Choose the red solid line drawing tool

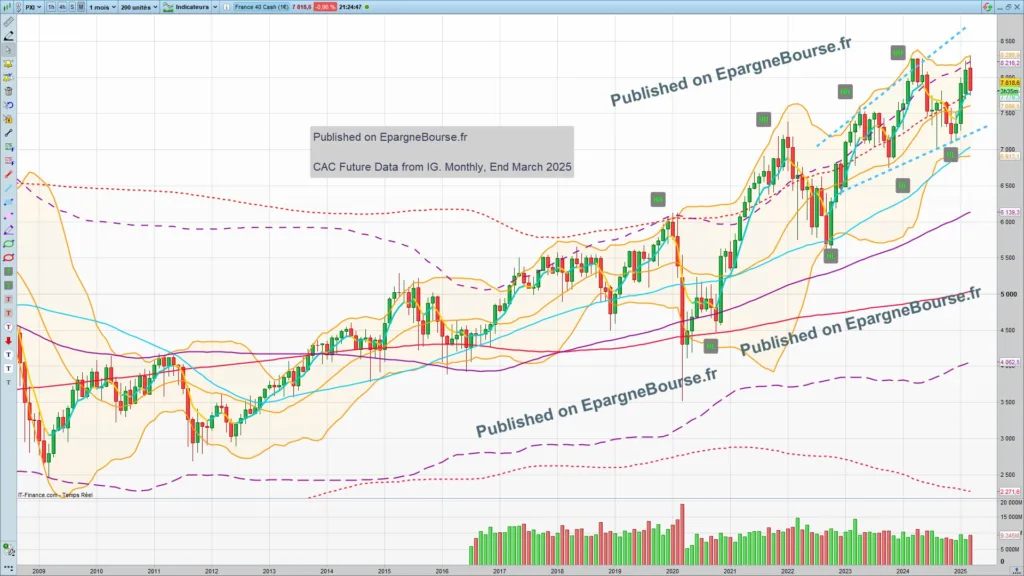click(8, 174)
